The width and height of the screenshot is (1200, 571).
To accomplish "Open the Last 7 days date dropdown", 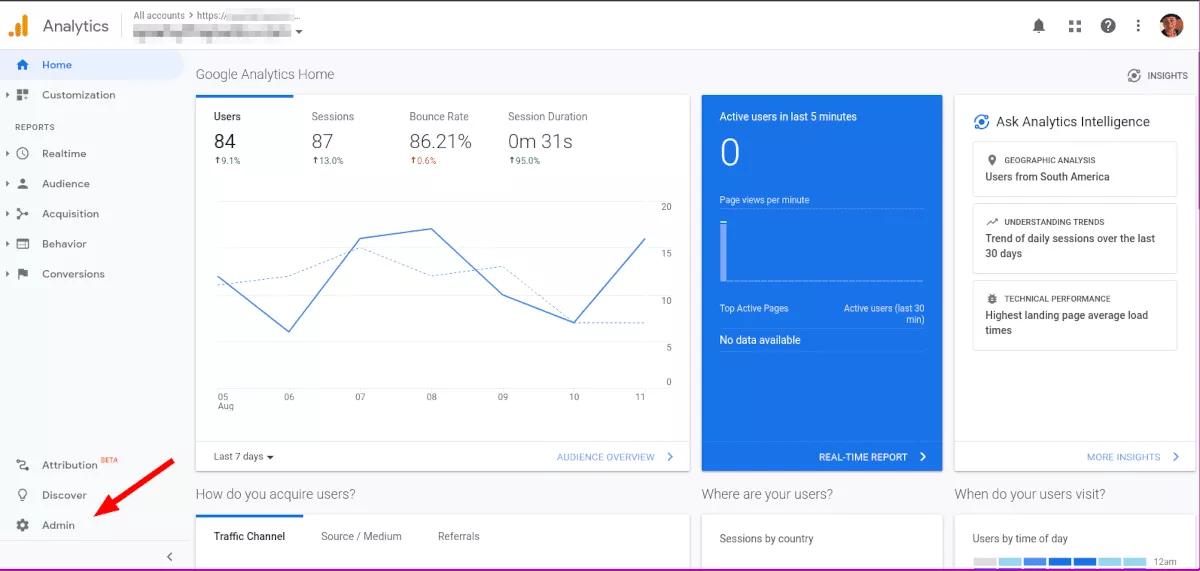I will (244, 457).
